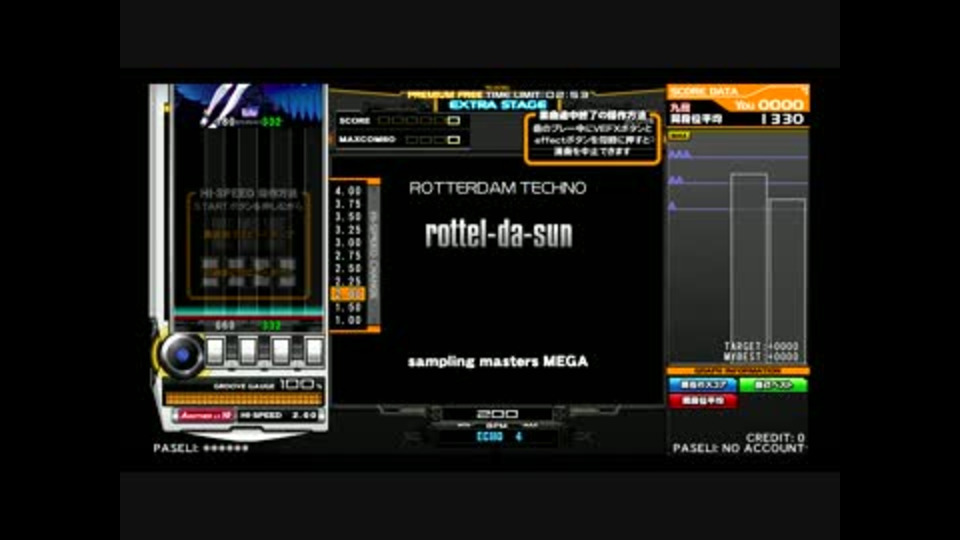Click the orange groove gauge bar

tap(244, 399)
